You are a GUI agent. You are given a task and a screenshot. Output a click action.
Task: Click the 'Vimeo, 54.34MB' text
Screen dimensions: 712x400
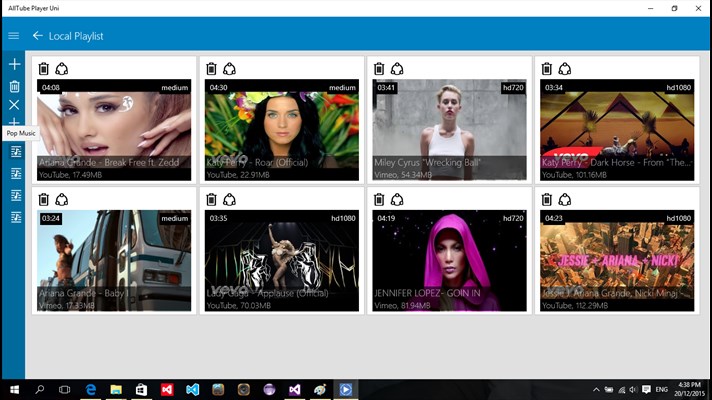coord(403,175)
